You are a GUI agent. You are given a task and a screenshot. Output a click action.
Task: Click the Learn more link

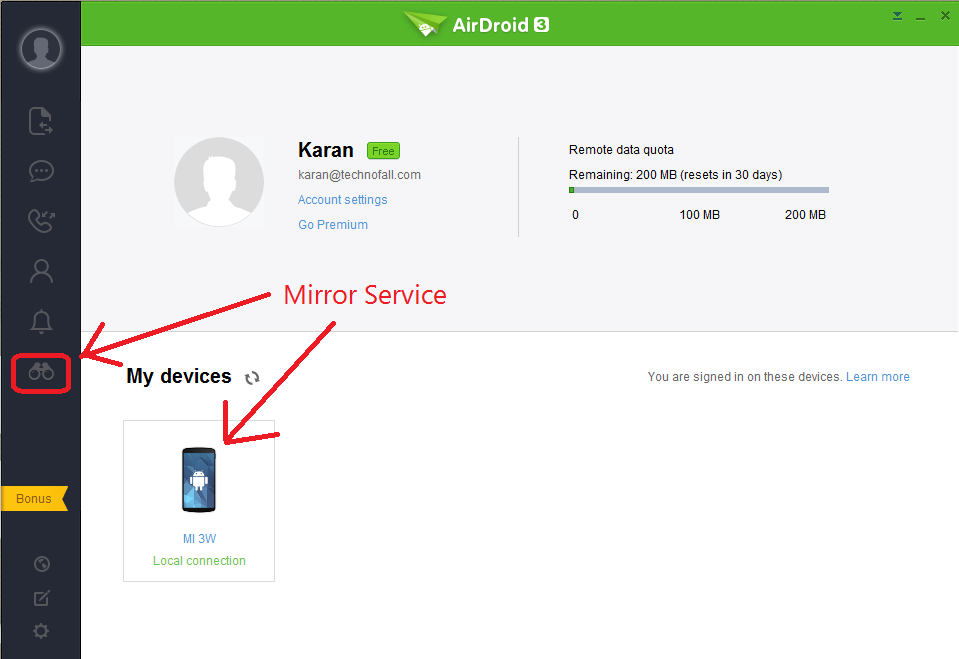pos(878,377)
